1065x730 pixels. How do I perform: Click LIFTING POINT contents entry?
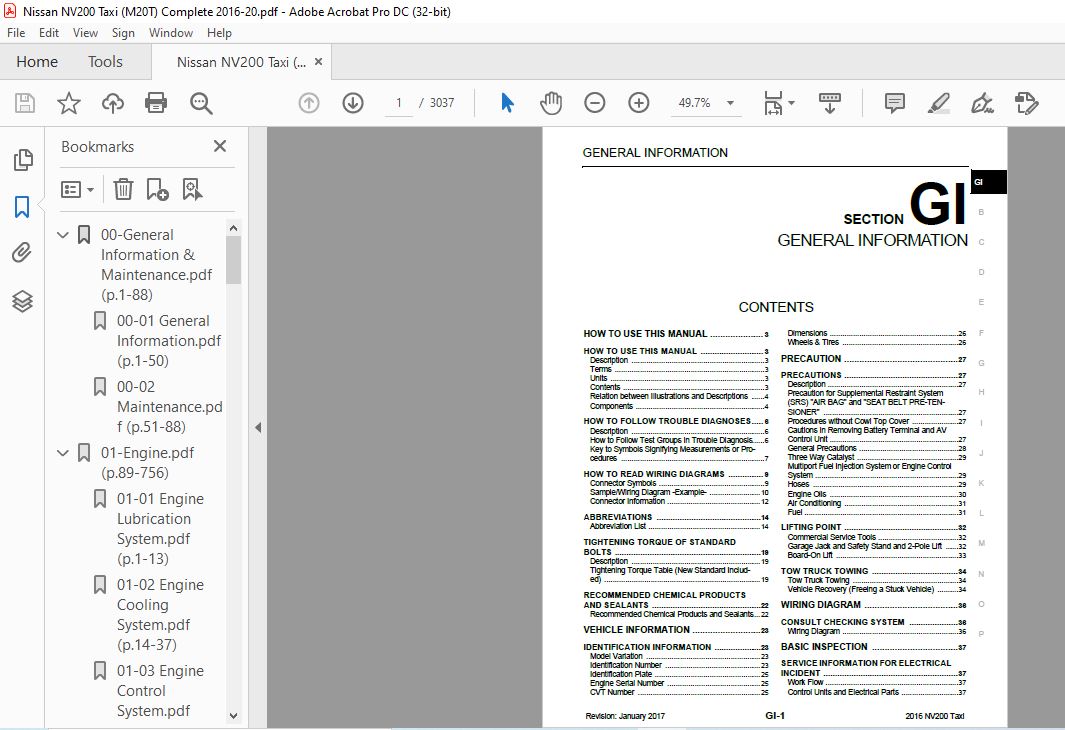pos(873,527)
